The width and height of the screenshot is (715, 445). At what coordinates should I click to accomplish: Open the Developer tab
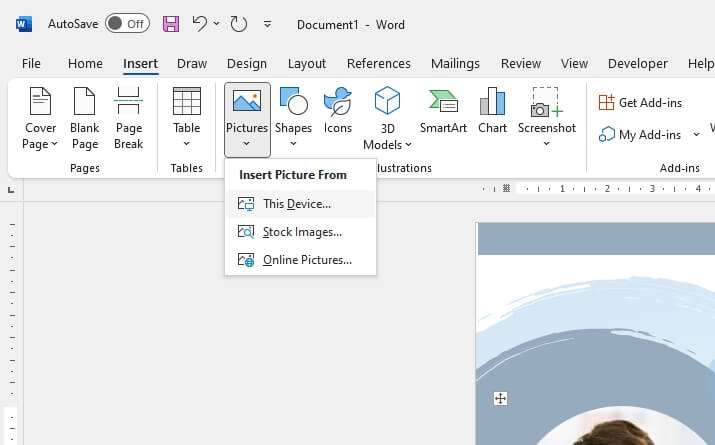coord(637,63)
